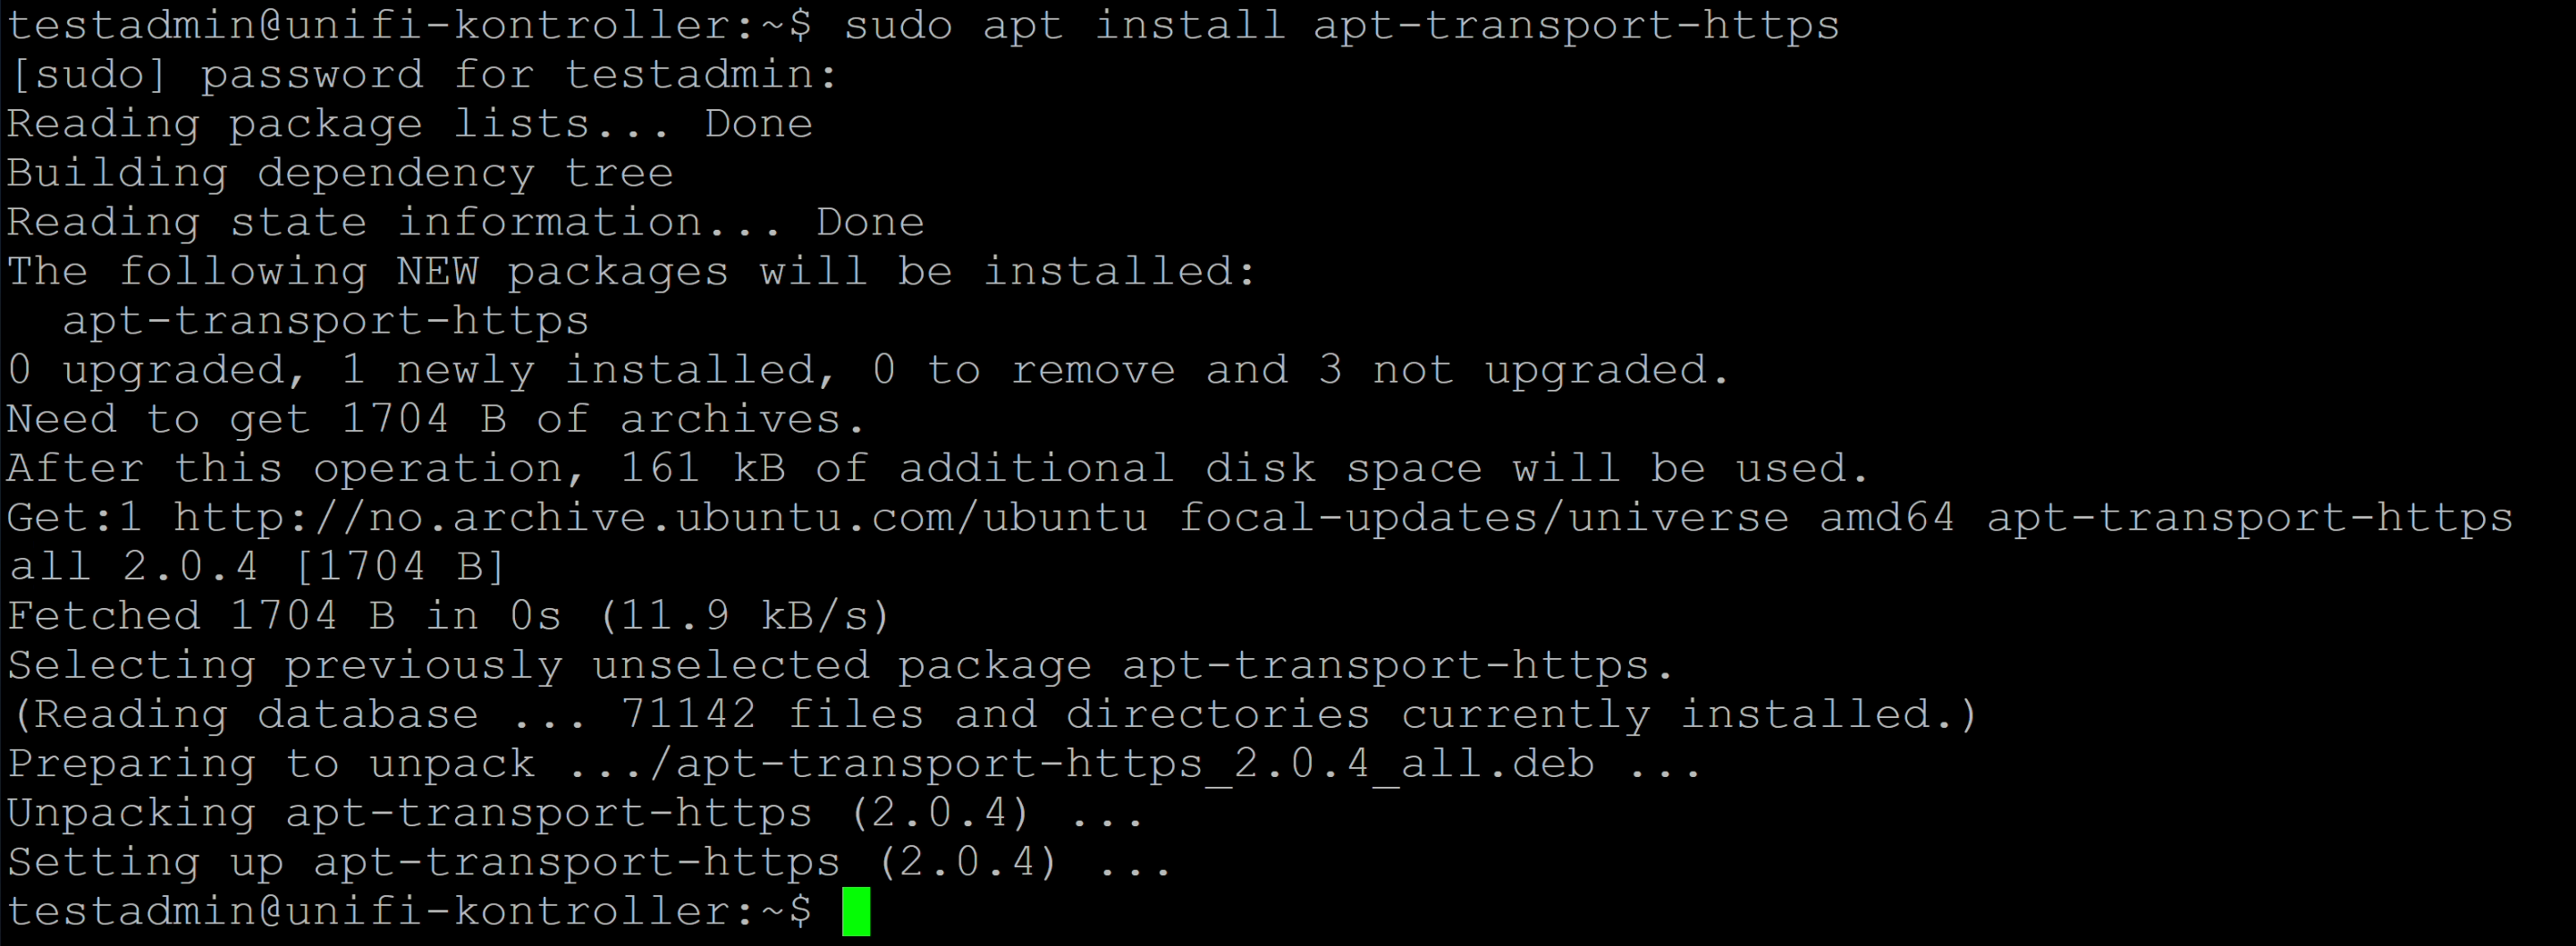Click the green terminal cursor block
Viewport: 2576px width, 946px height.
pos(856,911)
